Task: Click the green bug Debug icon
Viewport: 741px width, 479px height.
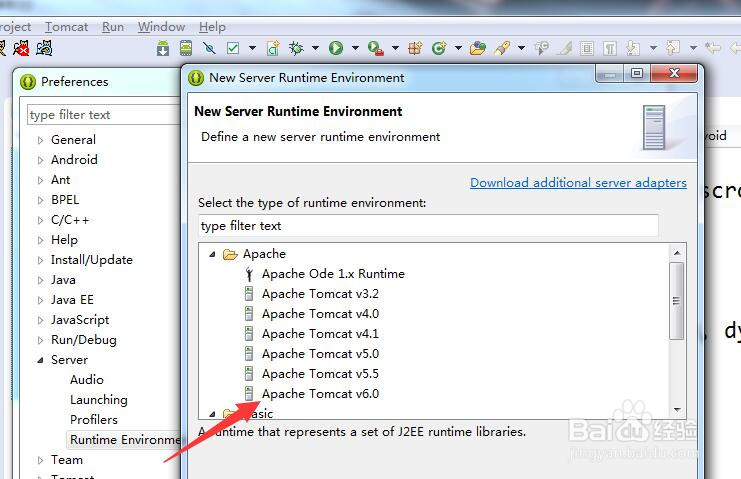Action: (297, 48)
